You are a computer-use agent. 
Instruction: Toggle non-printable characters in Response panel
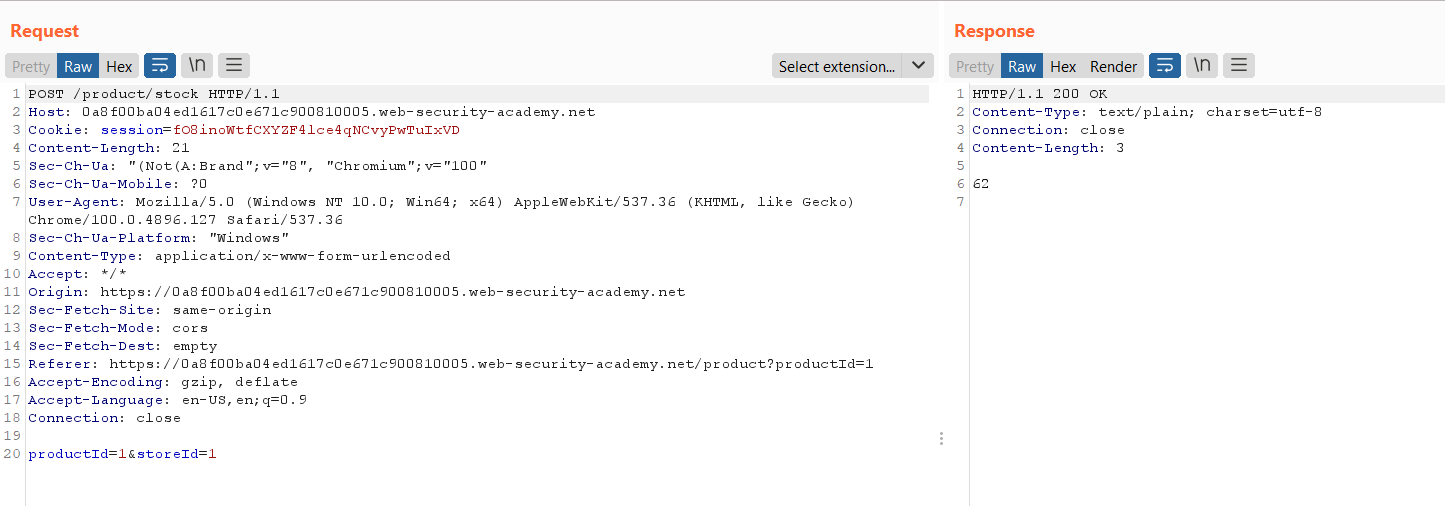pos(1202,66)
